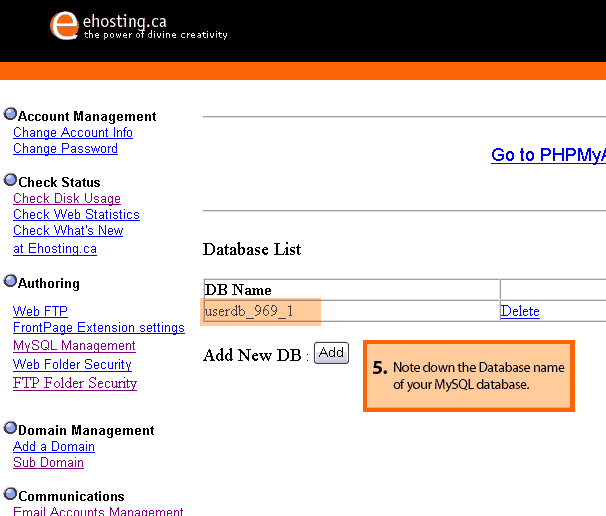The width and height of the screenshot is (606, 516).
Task: Click the Domain Management section heading
Action: pyautogui.click(x=86, y=430)
